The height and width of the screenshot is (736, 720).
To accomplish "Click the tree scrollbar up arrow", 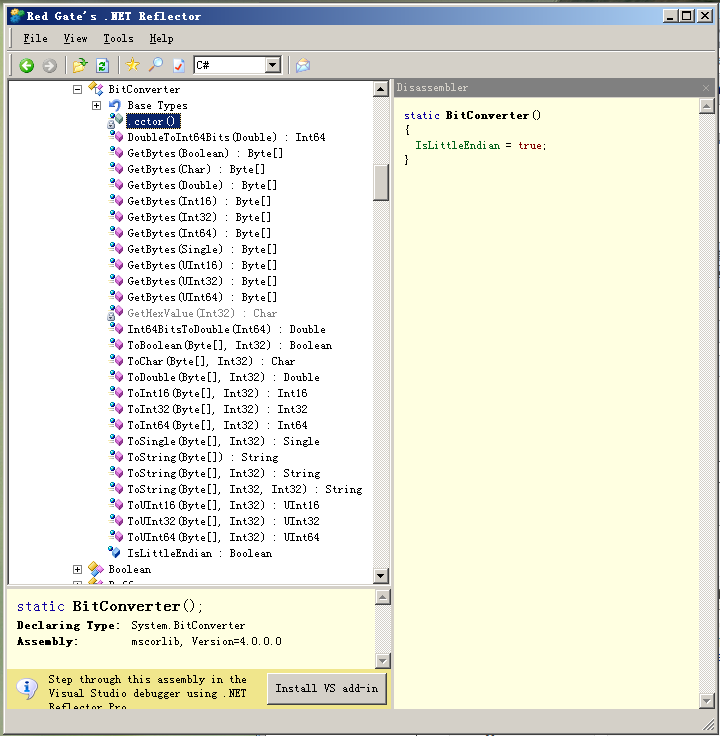I will [x=381, y=89].
